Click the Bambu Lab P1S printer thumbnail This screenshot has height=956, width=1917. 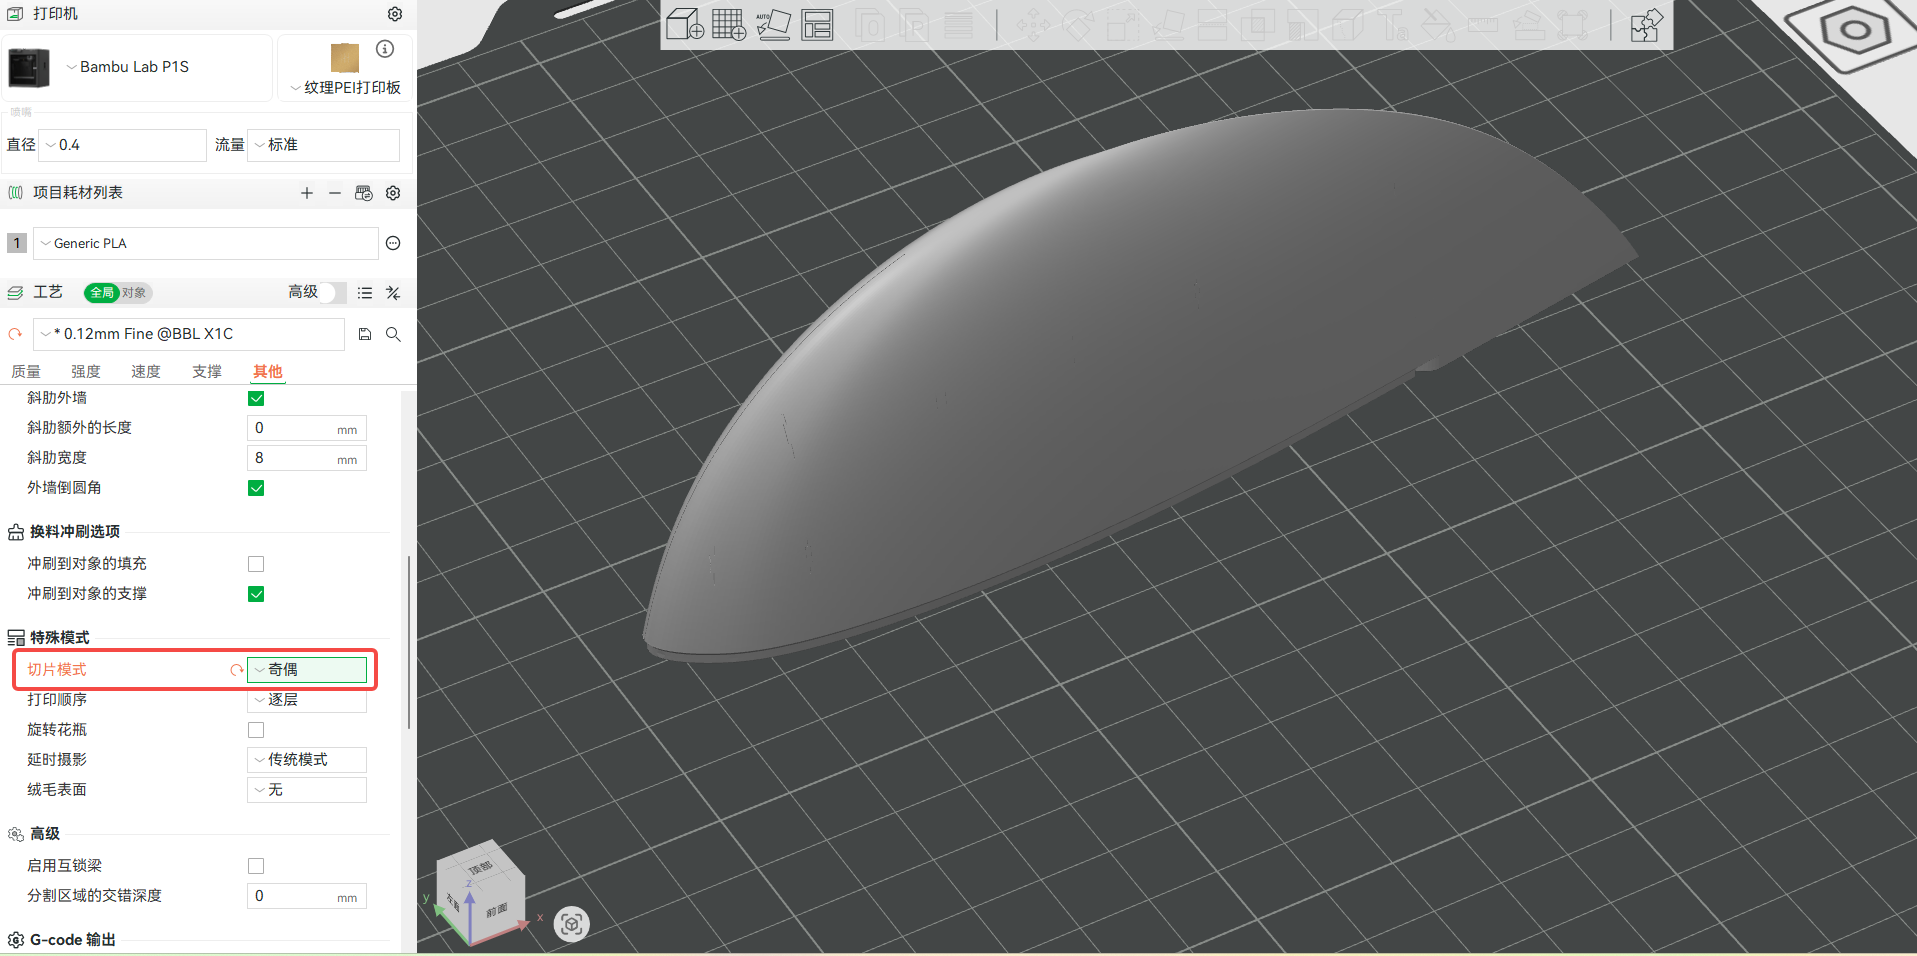(x=29, y=68)
